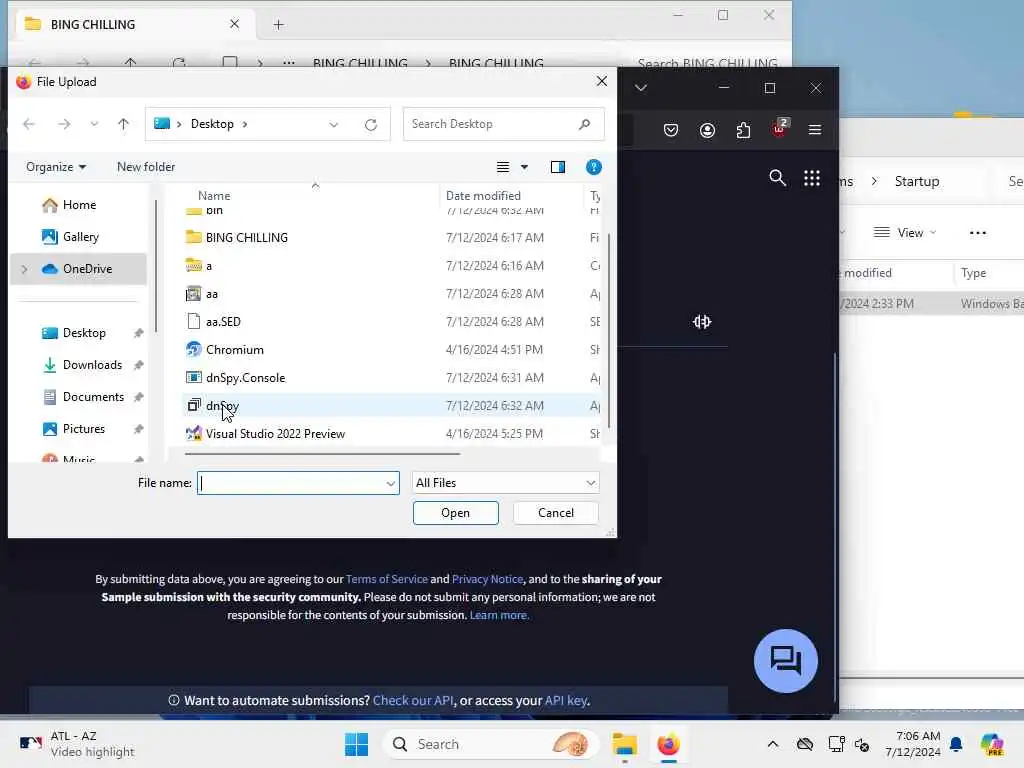Open the webpage apps grid icon
The width and height of the screenshot is (1024, 768).
[x=812, y=178]
